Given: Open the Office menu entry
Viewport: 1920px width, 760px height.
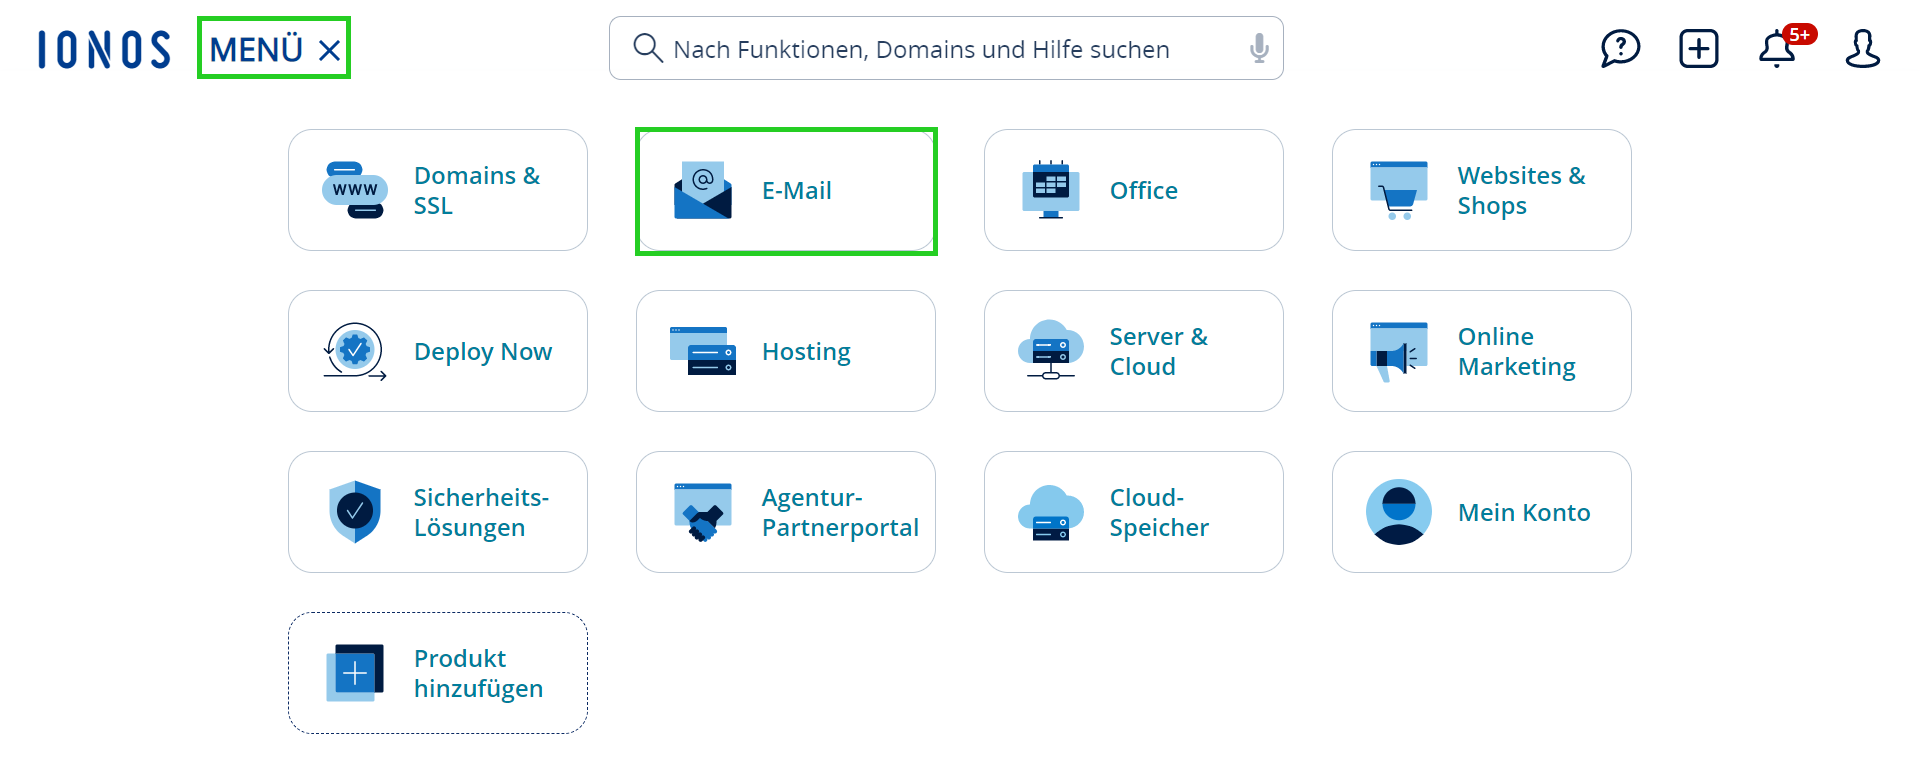Looking at the screenshot, I should [1134, 190].
